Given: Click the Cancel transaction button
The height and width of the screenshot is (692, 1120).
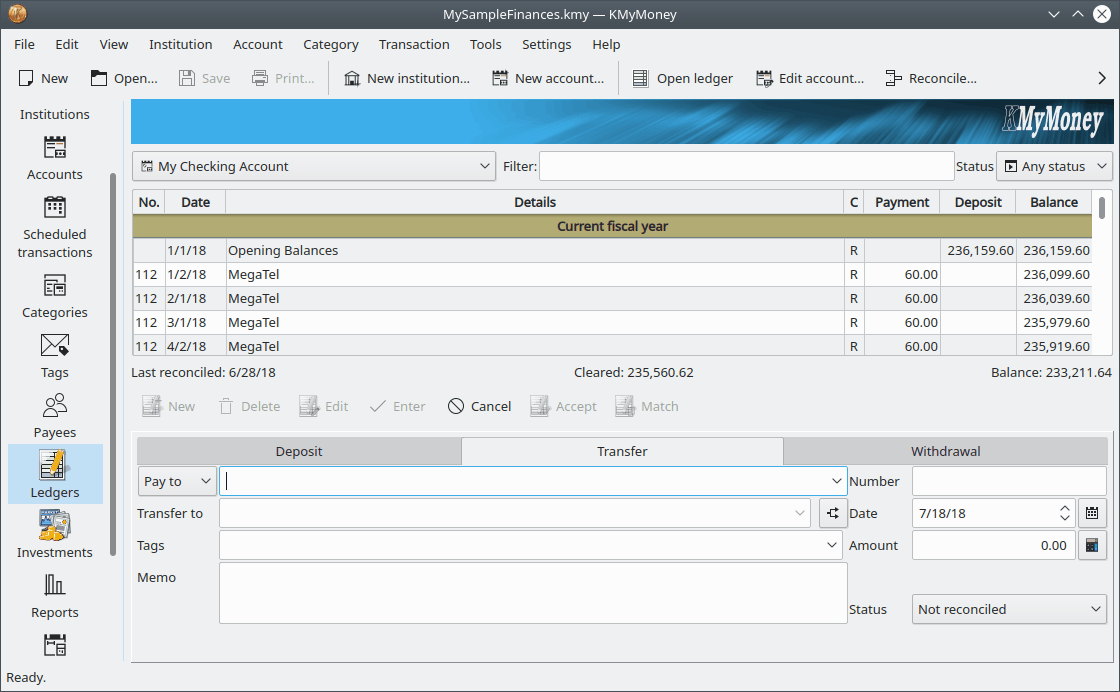Looking at the screenshot, I should 479,406.
